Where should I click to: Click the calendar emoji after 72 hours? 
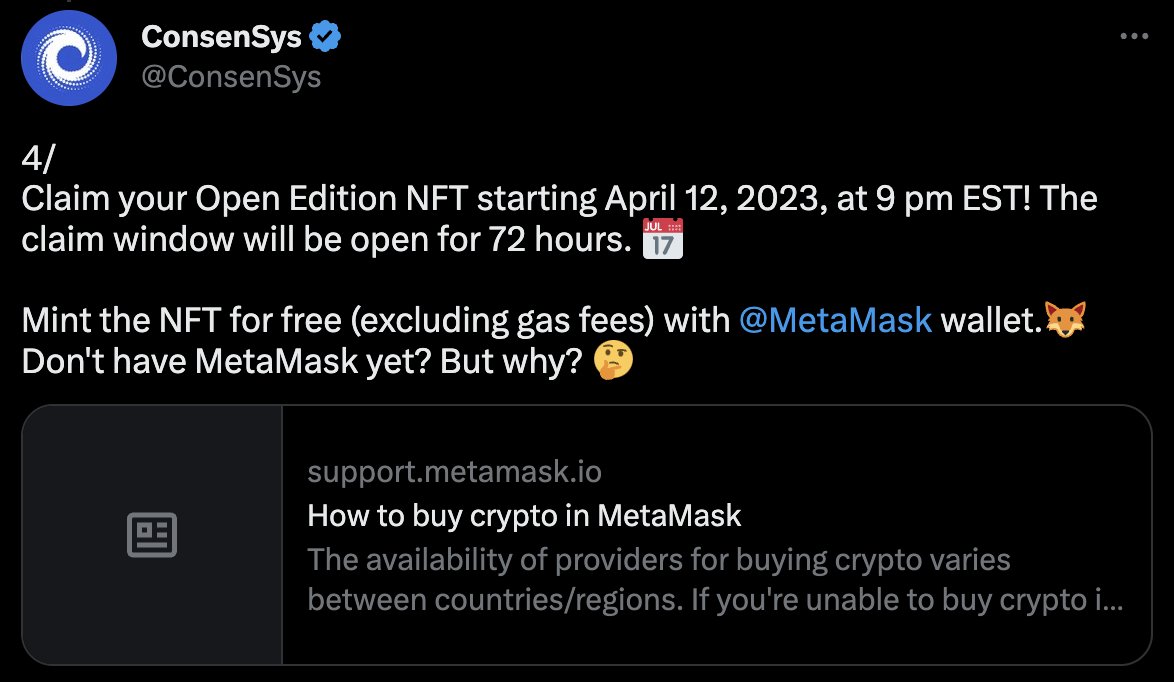663,239
